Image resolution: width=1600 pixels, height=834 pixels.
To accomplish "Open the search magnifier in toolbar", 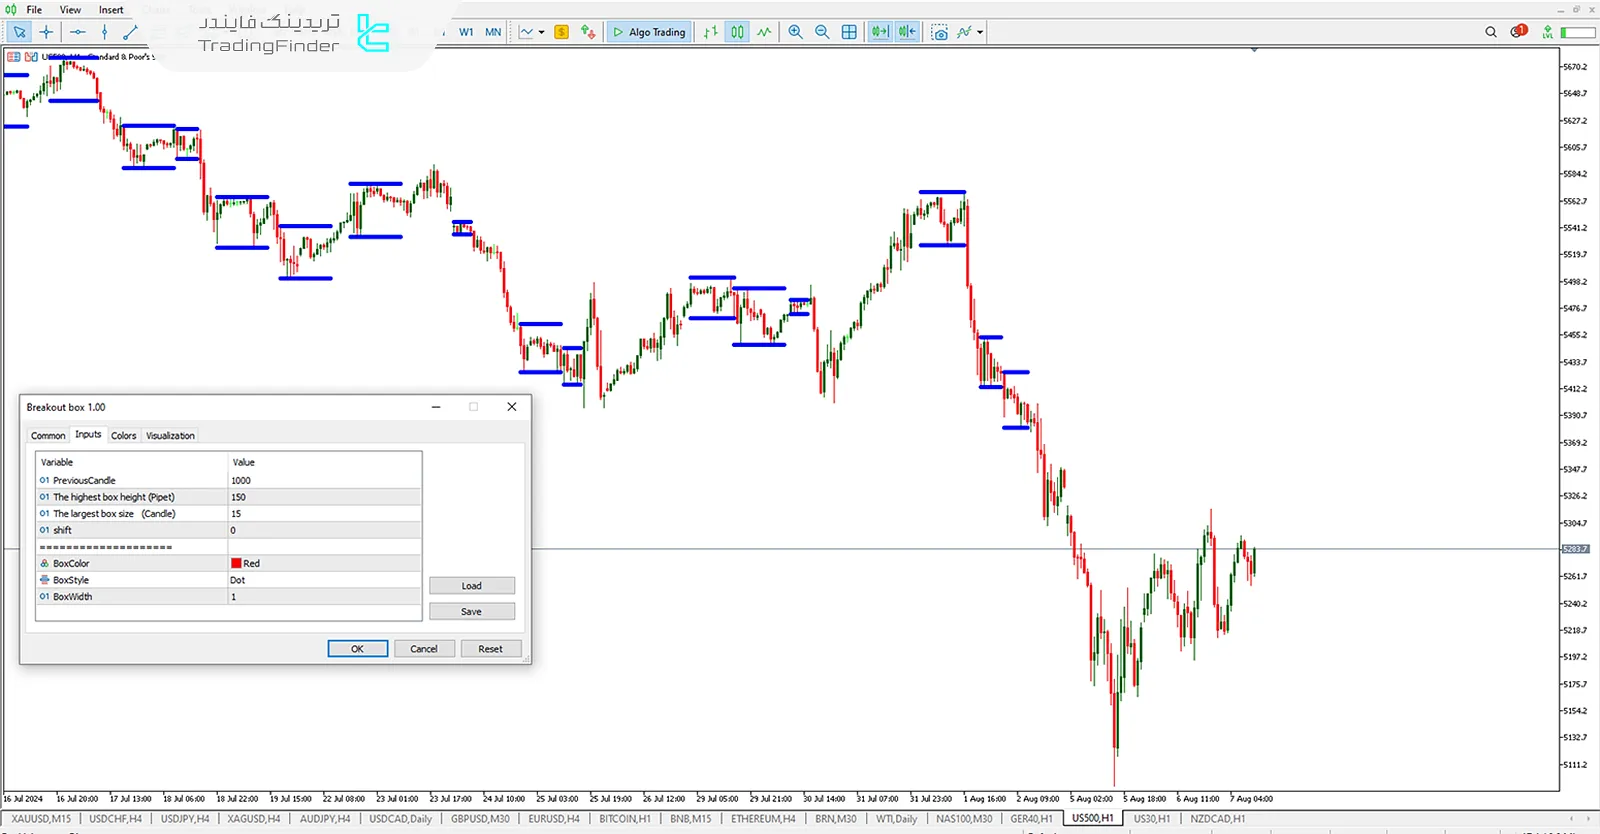I will pyautogui.click(x=1491, y=32).
